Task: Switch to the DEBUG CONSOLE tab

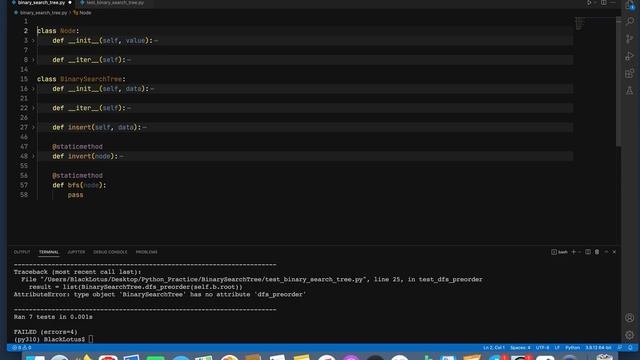Action: tap(110, 252)
